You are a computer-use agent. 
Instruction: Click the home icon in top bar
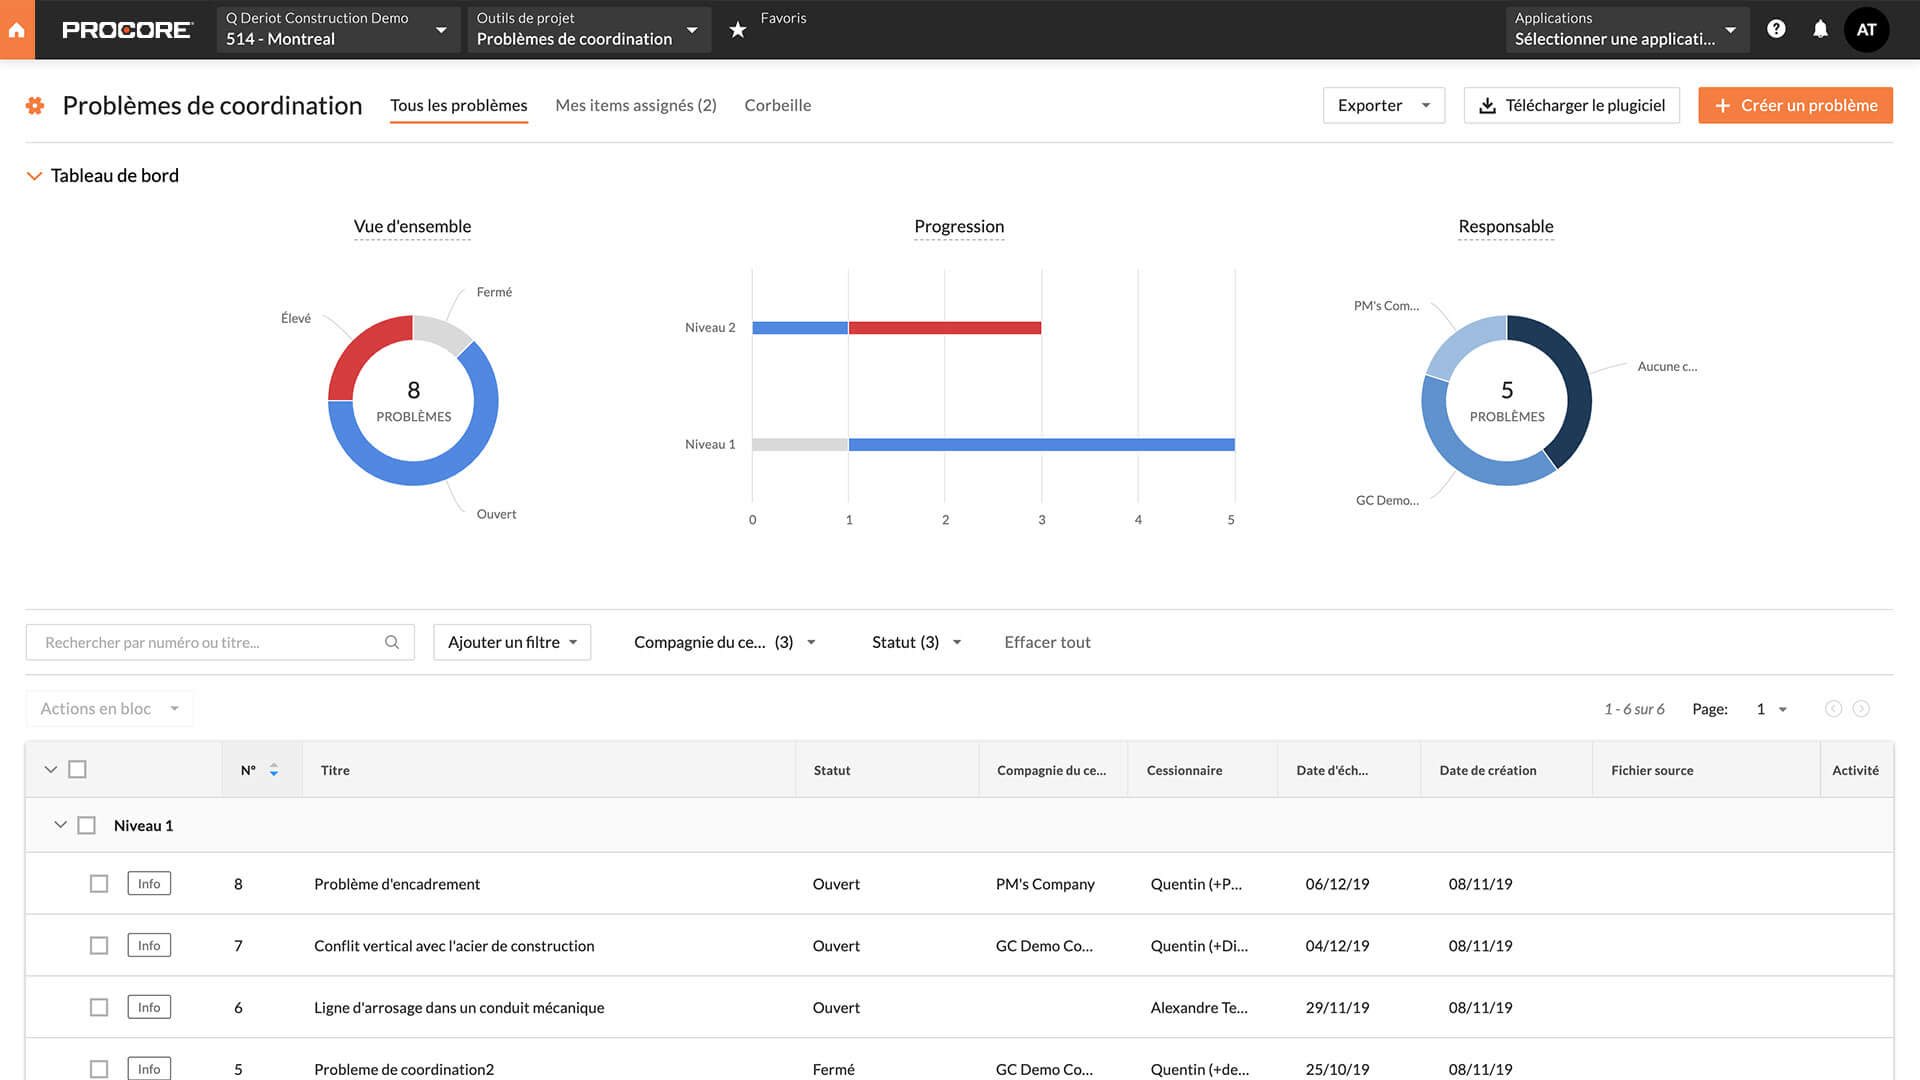[17, 30]
